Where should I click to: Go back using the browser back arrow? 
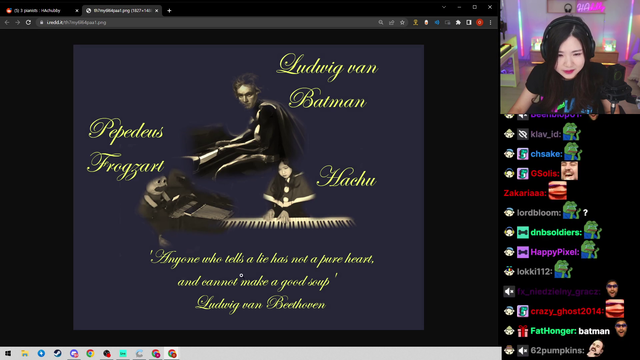point(7,22)
